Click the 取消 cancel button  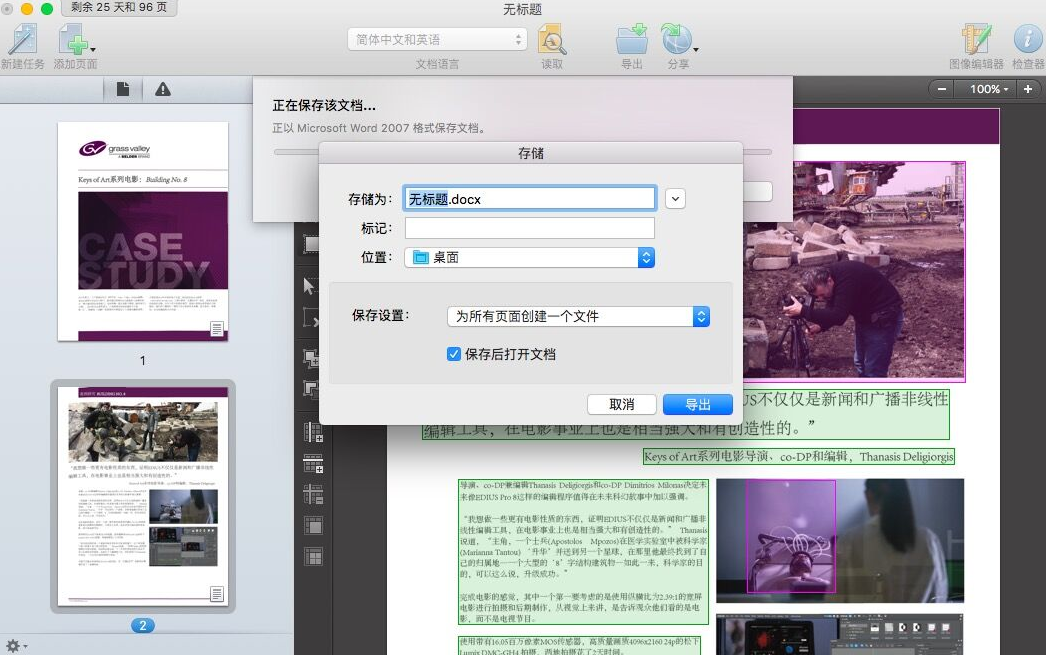[x=621, y=404]
